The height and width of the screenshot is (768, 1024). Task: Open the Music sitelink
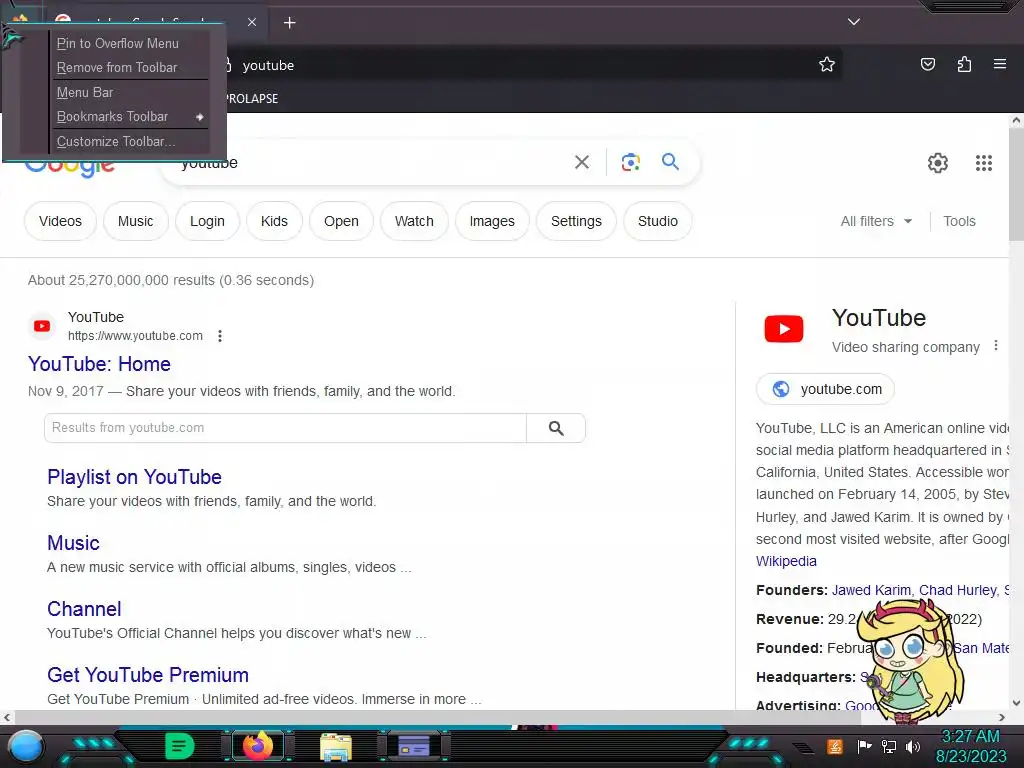[73, 543]
